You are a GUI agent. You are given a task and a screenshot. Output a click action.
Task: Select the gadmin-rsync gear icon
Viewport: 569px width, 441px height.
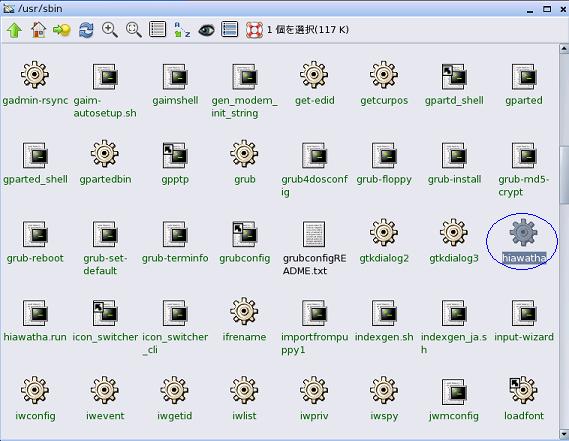pyautogui.click(x=35, y=84)
